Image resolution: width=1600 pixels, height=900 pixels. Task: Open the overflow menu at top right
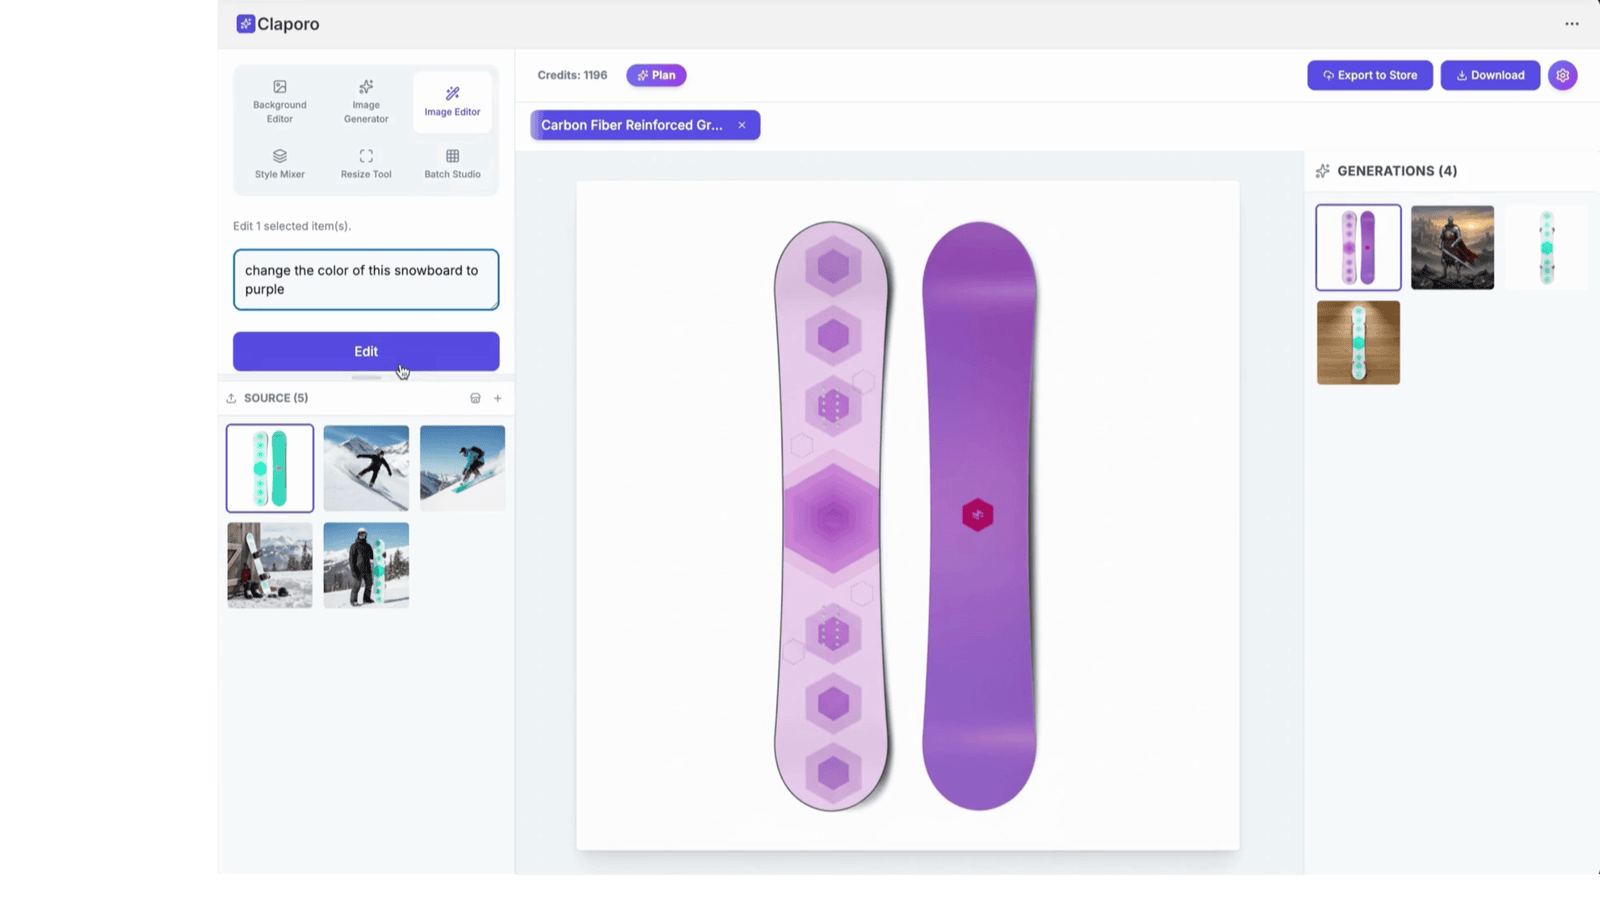pos(1572,23)
